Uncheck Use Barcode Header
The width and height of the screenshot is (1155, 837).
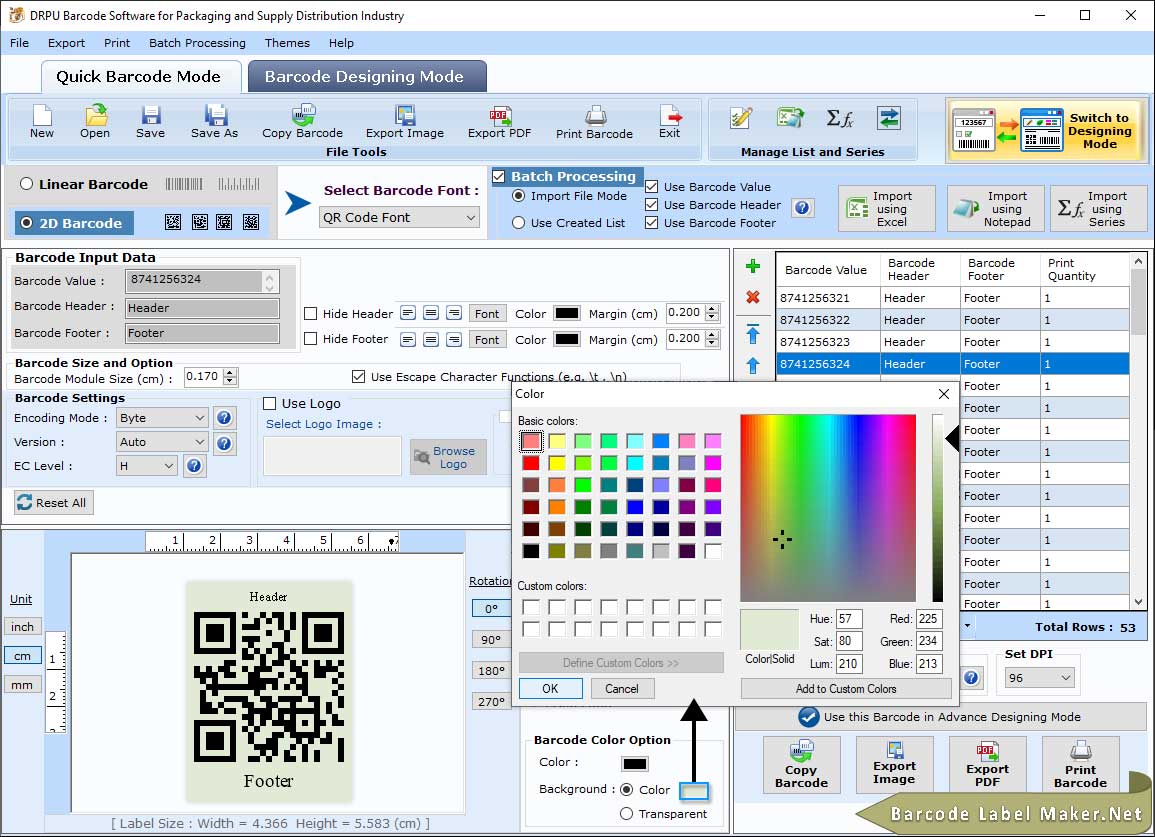[x=651, y=205]
